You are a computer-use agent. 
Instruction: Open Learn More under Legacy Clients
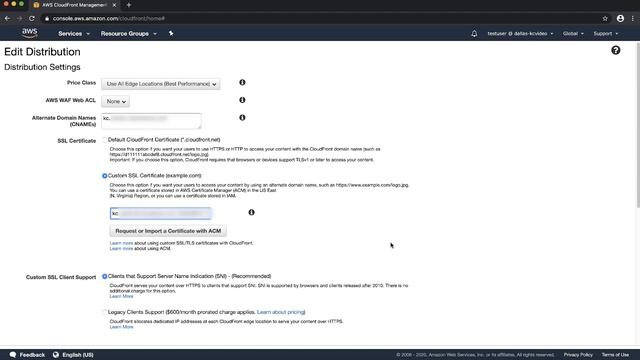[x=121, y=327]
